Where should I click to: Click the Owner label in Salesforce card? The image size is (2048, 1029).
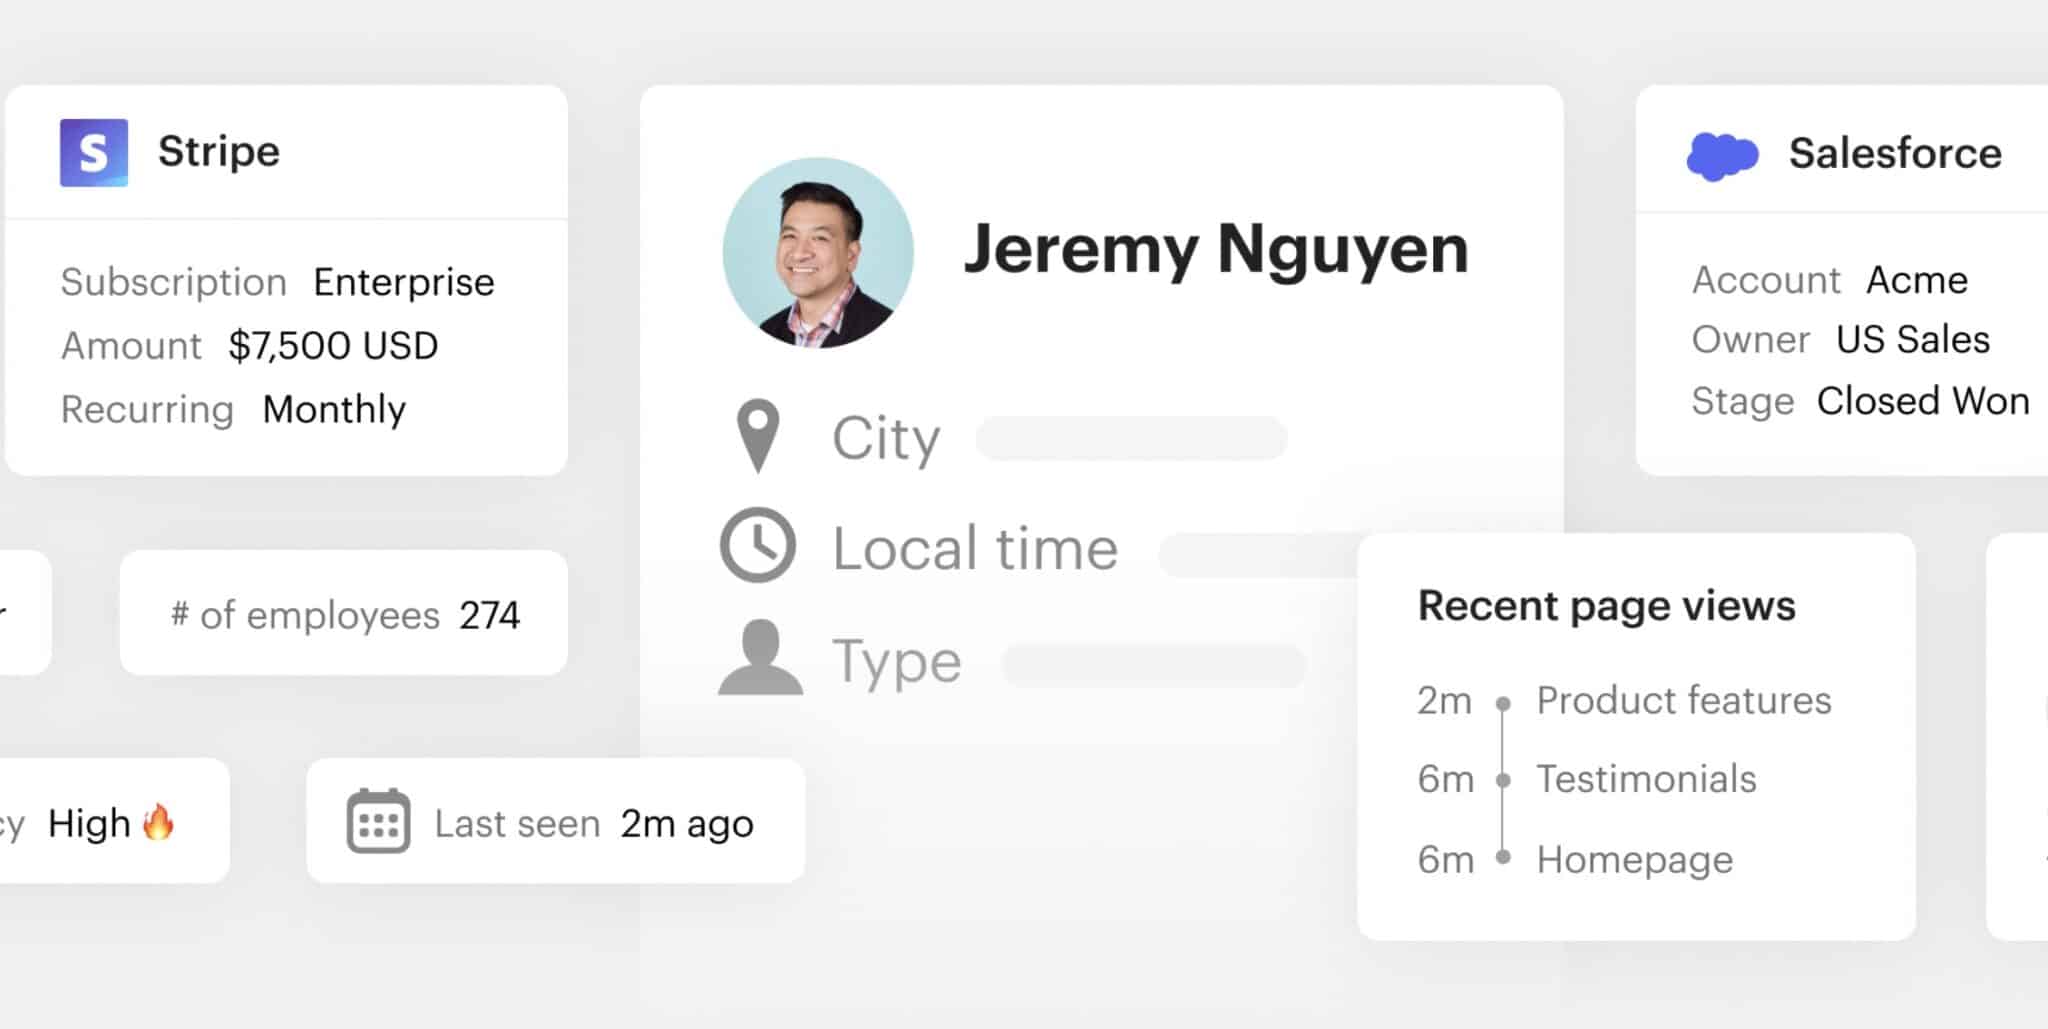pyautogui.click(x=1751, y=340)
